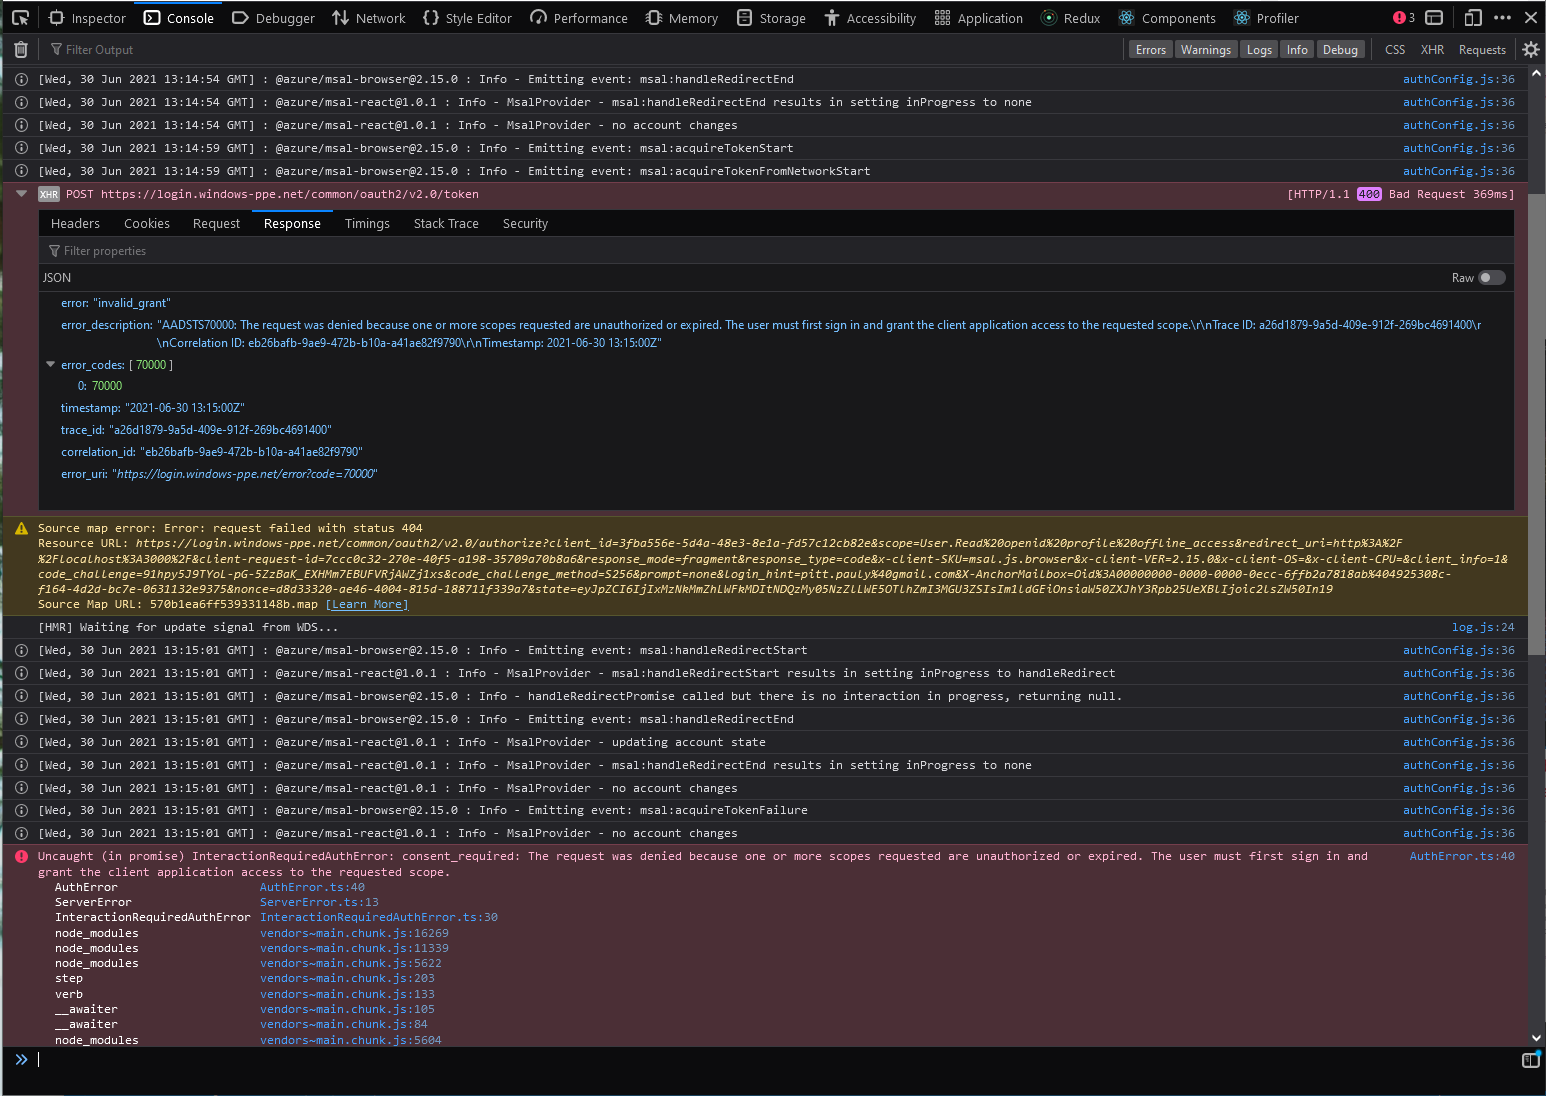
Task: Open the Headers tab
Action: 75,223
